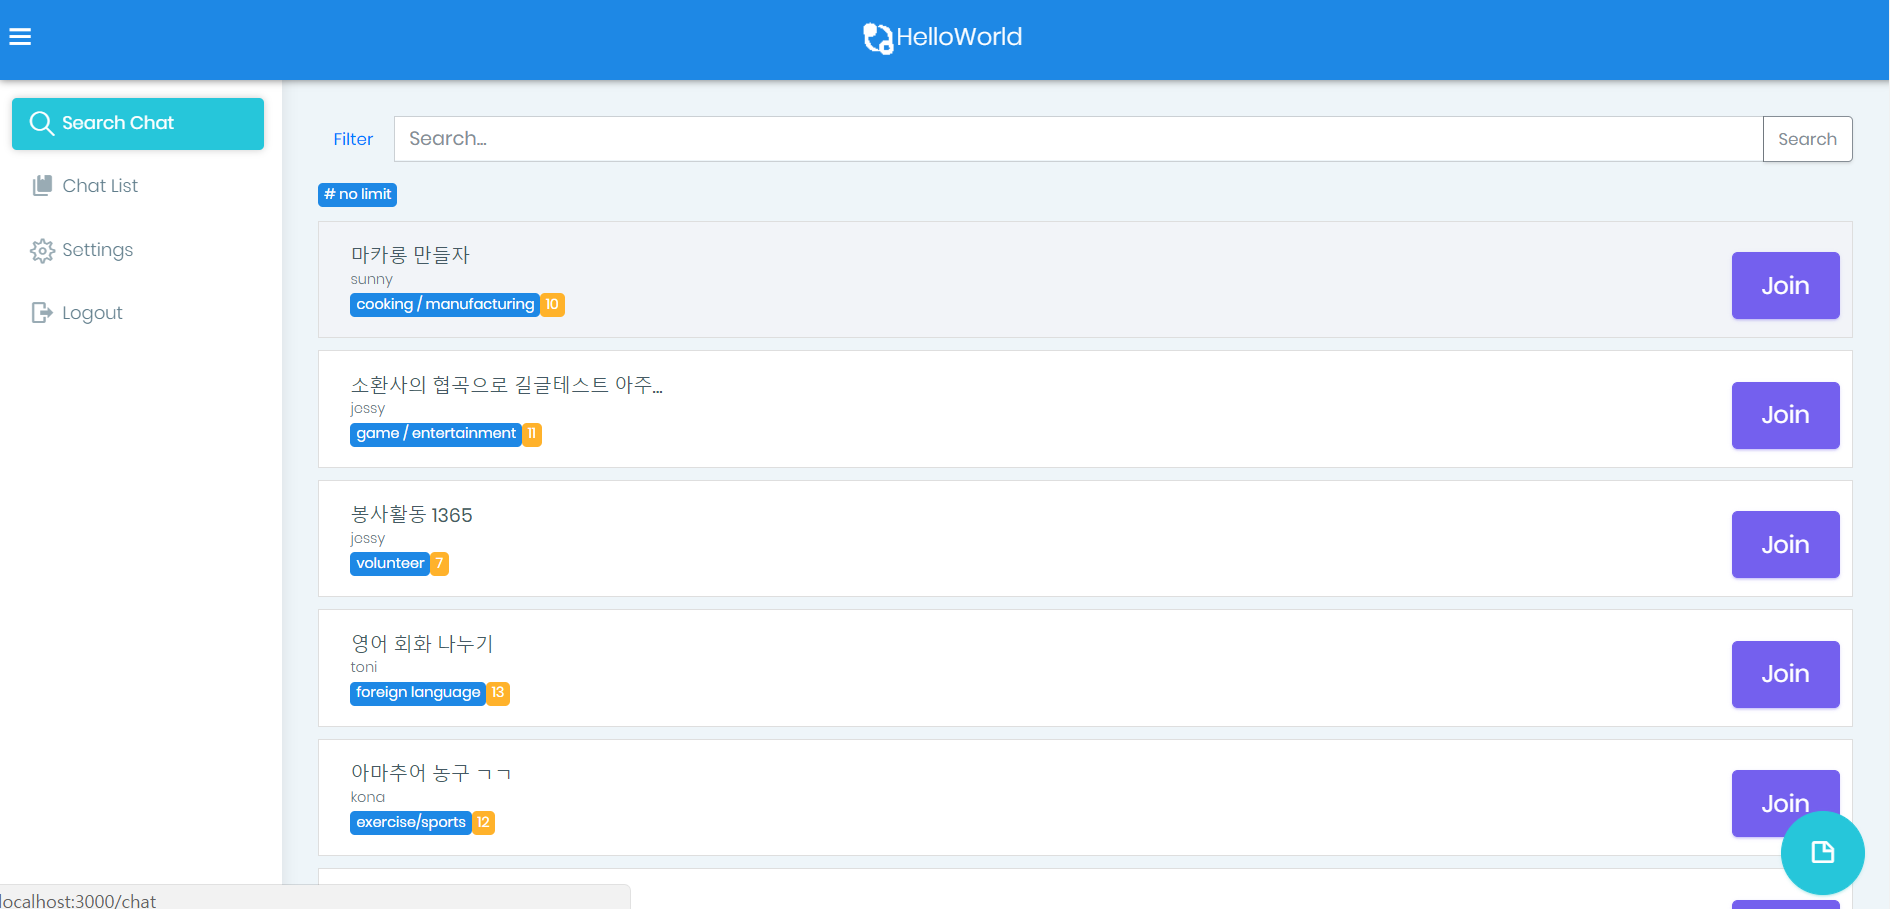Click the Logout door icon
Image resolution: width=1890 pixels, height=909 pixels.
pyautogui.click(x=42, y=313)
